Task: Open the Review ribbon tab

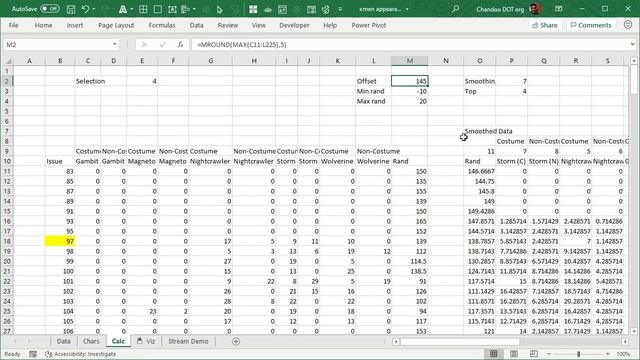Action: click(x=228, y=25)
